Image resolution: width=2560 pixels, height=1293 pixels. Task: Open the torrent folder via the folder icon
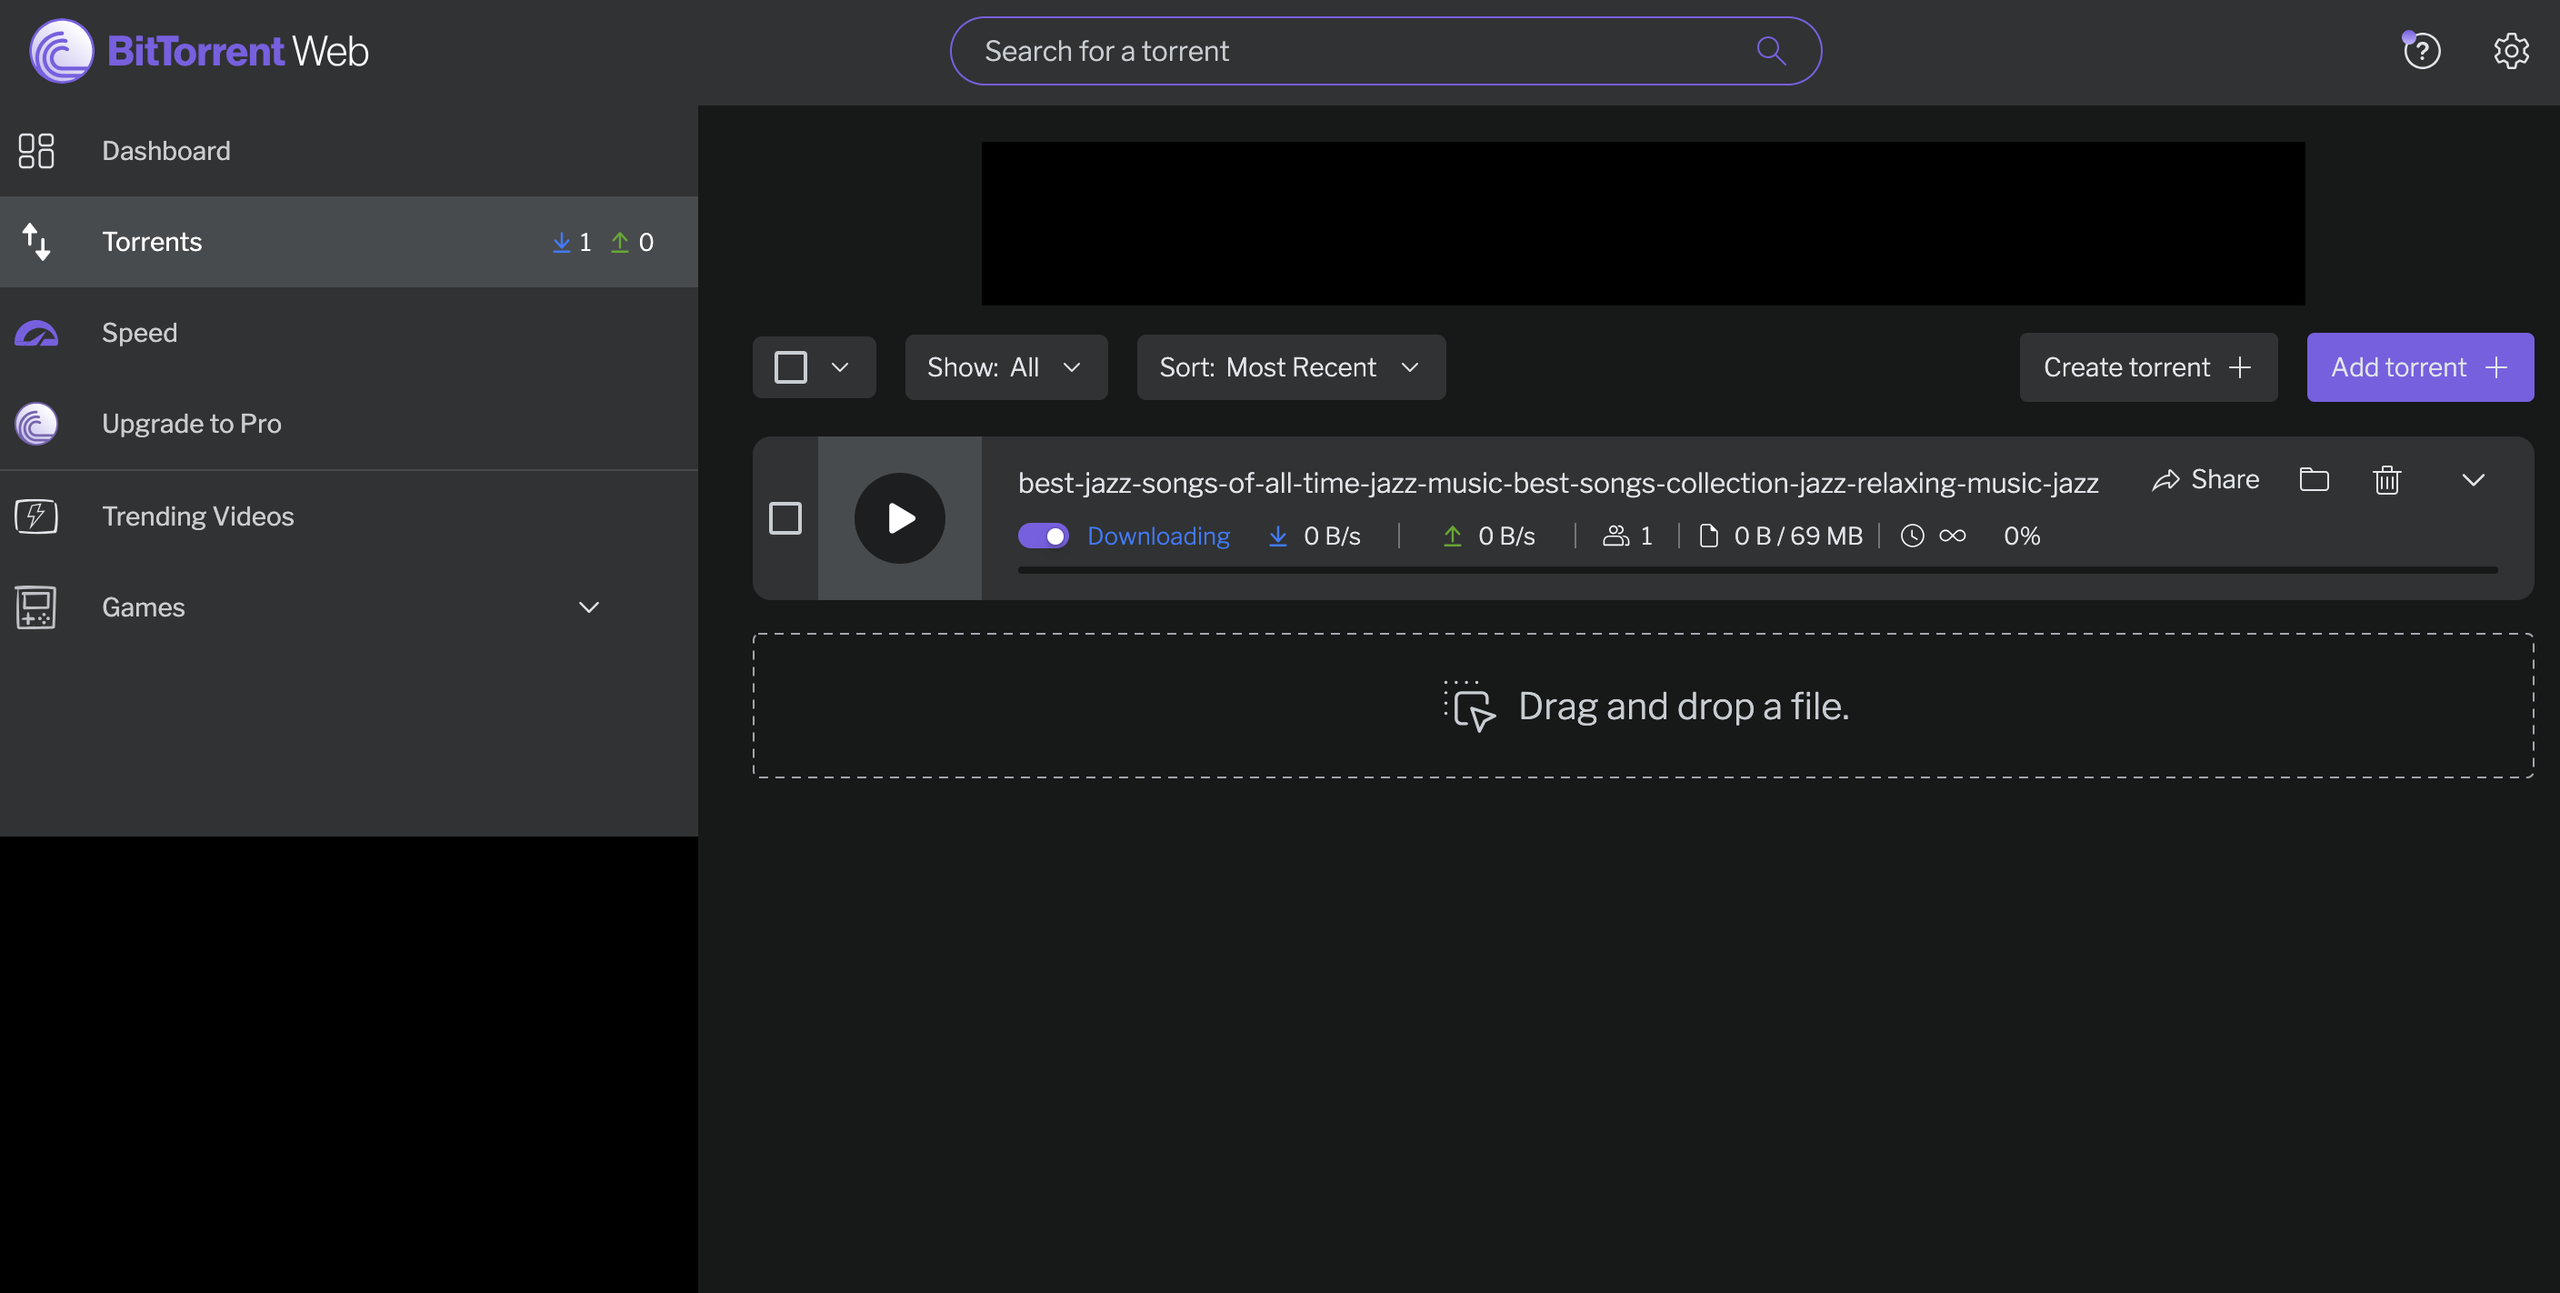click(2313, 480)
